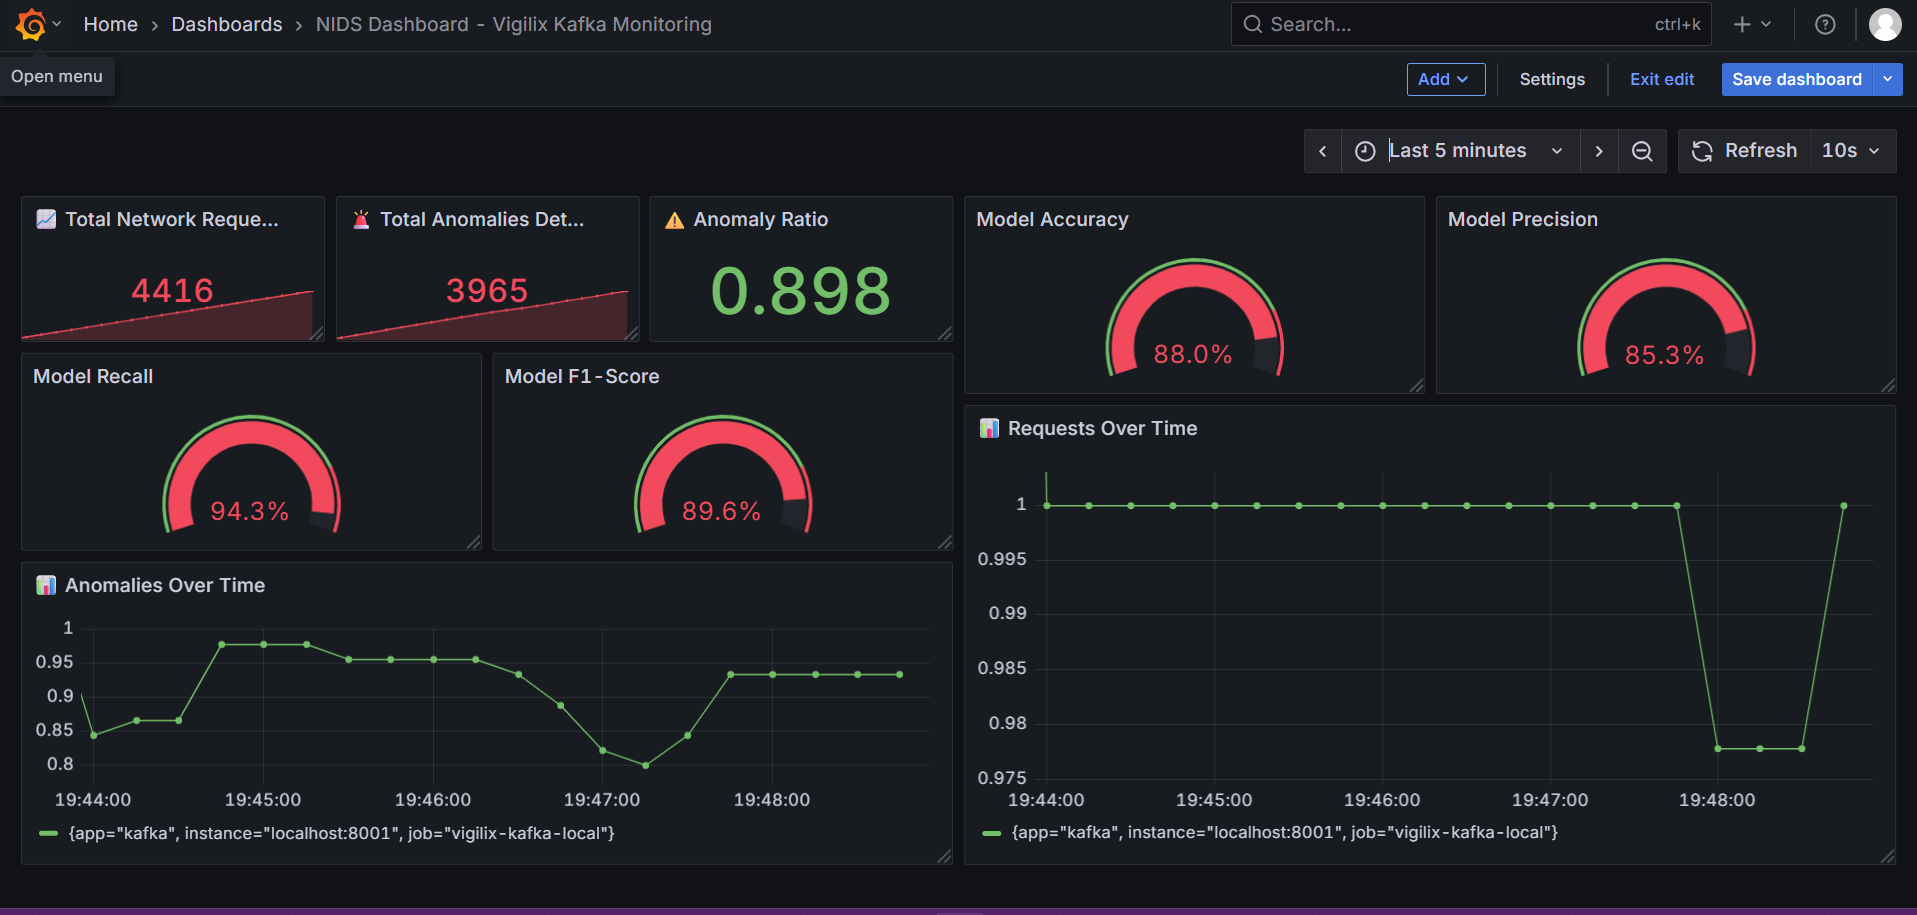Image resolution: width=1917 pixels, height=915 pixels.
Task: Click the Grafana logo icon
Action: [x=31, y=24]
